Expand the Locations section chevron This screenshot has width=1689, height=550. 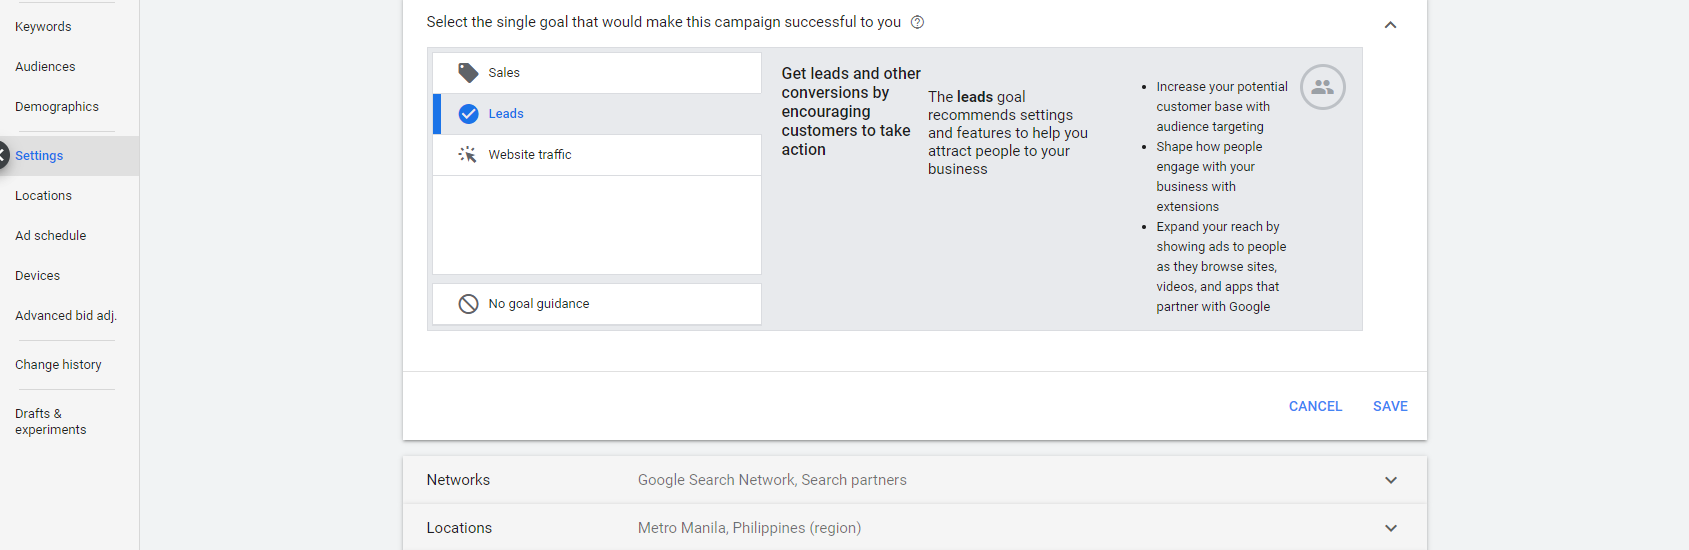coord(1390,528)
